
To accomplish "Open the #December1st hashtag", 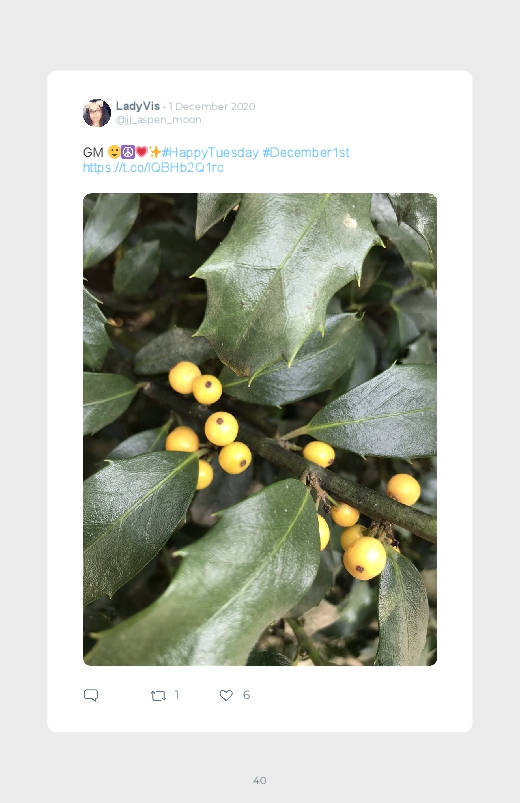I will (306, 153).
